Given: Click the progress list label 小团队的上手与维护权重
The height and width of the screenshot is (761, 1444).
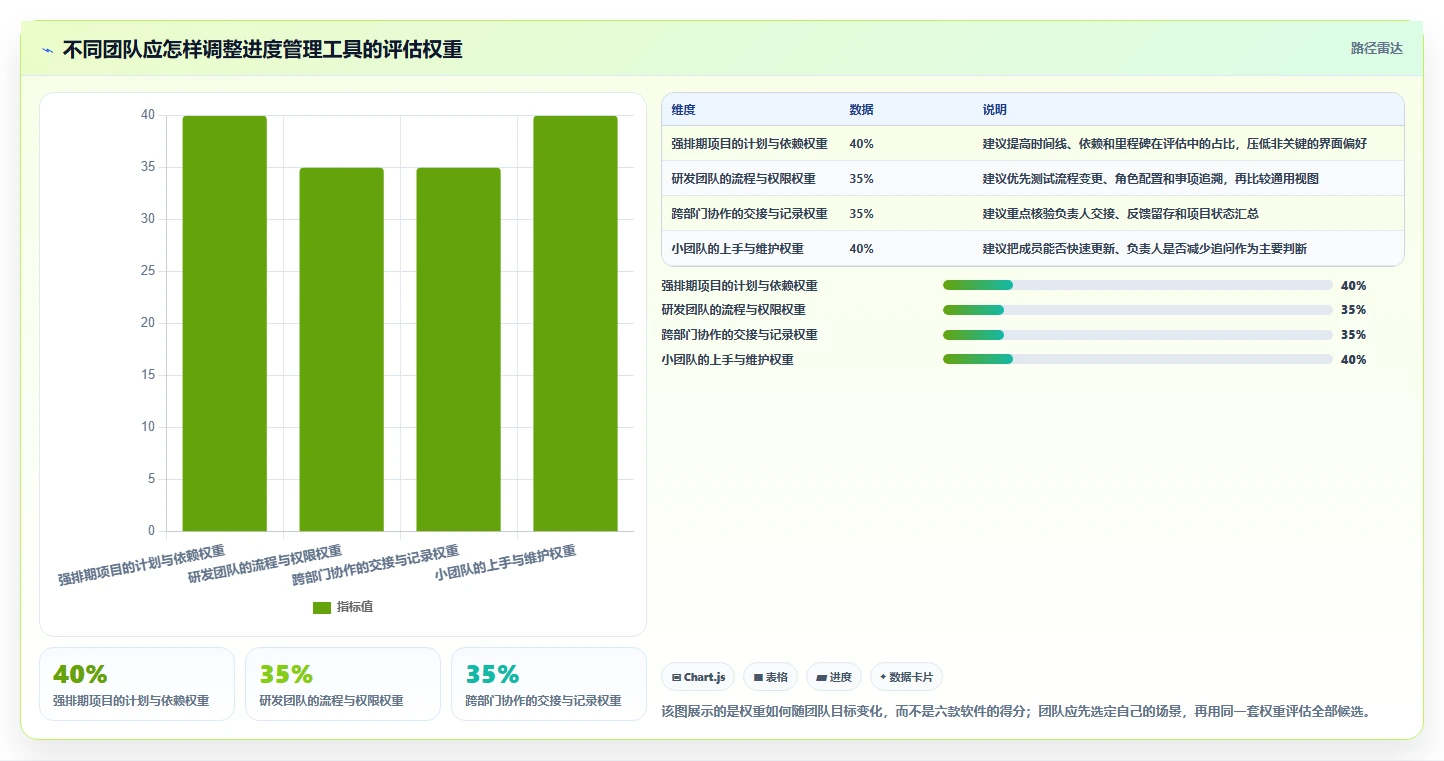Looking at the screenshot, I should [x=727, y=360].
